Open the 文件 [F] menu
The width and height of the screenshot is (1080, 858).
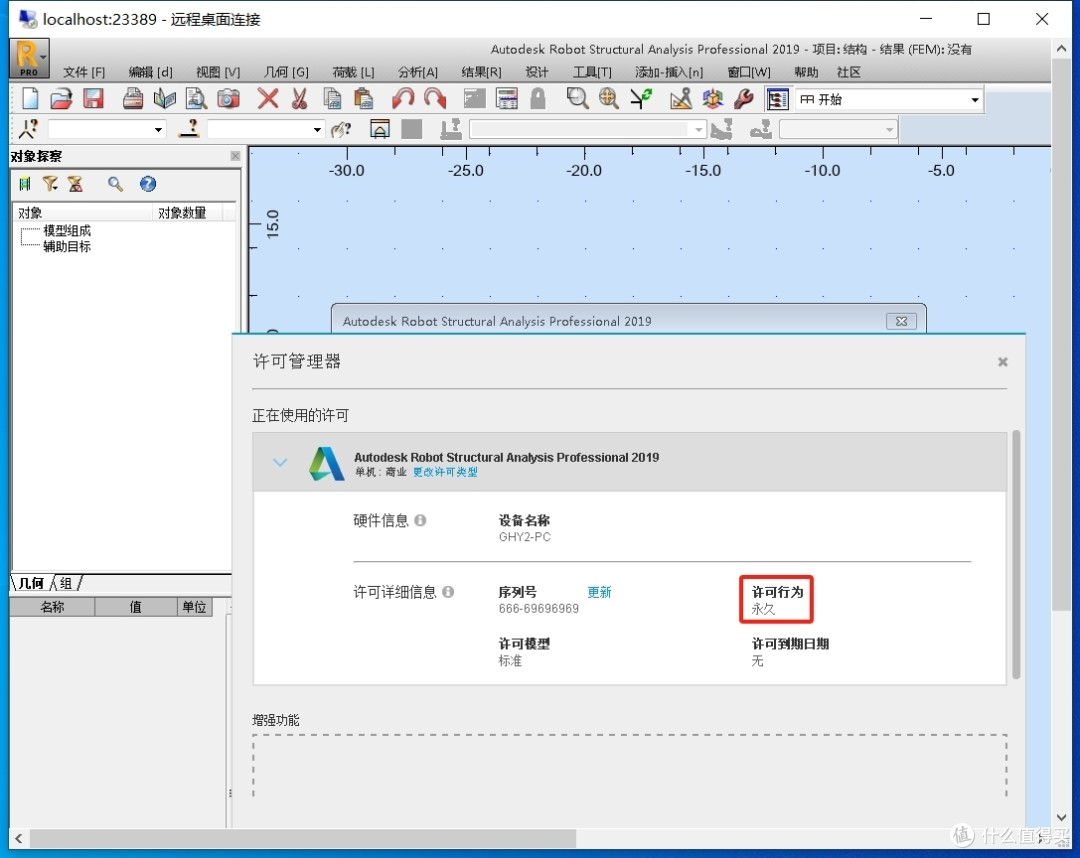[83, 72]
